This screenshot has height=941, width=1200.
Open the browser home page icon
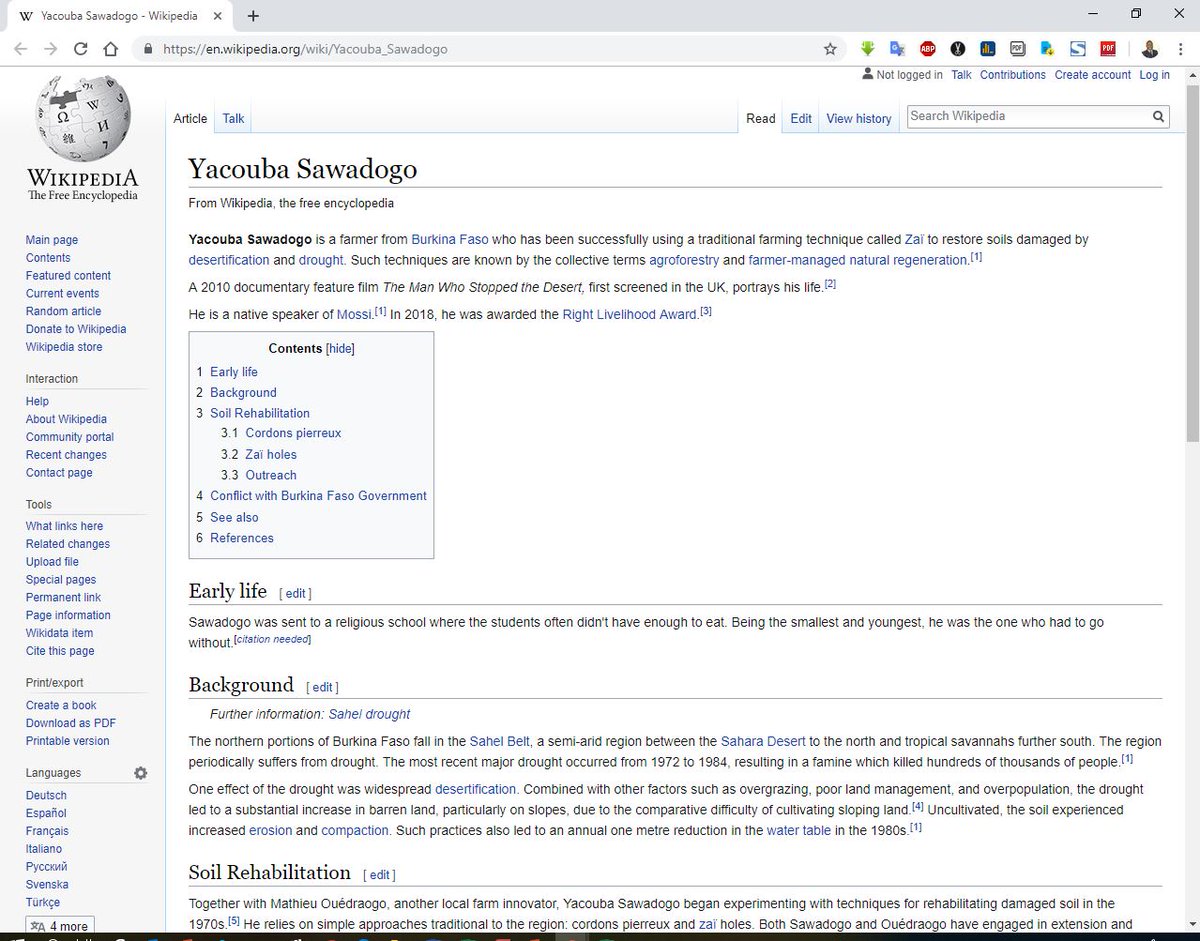coord(111,48)
